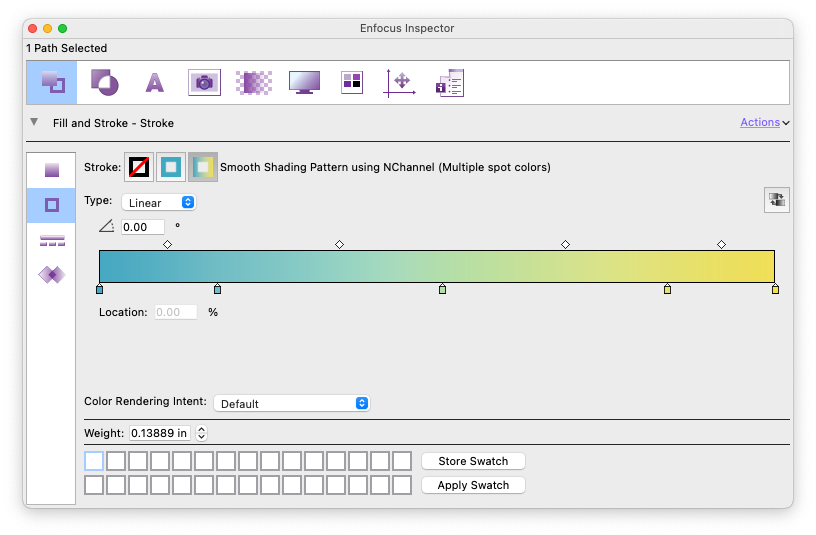
Task: Open the Summary document info icon
Action: pos(450,83)
